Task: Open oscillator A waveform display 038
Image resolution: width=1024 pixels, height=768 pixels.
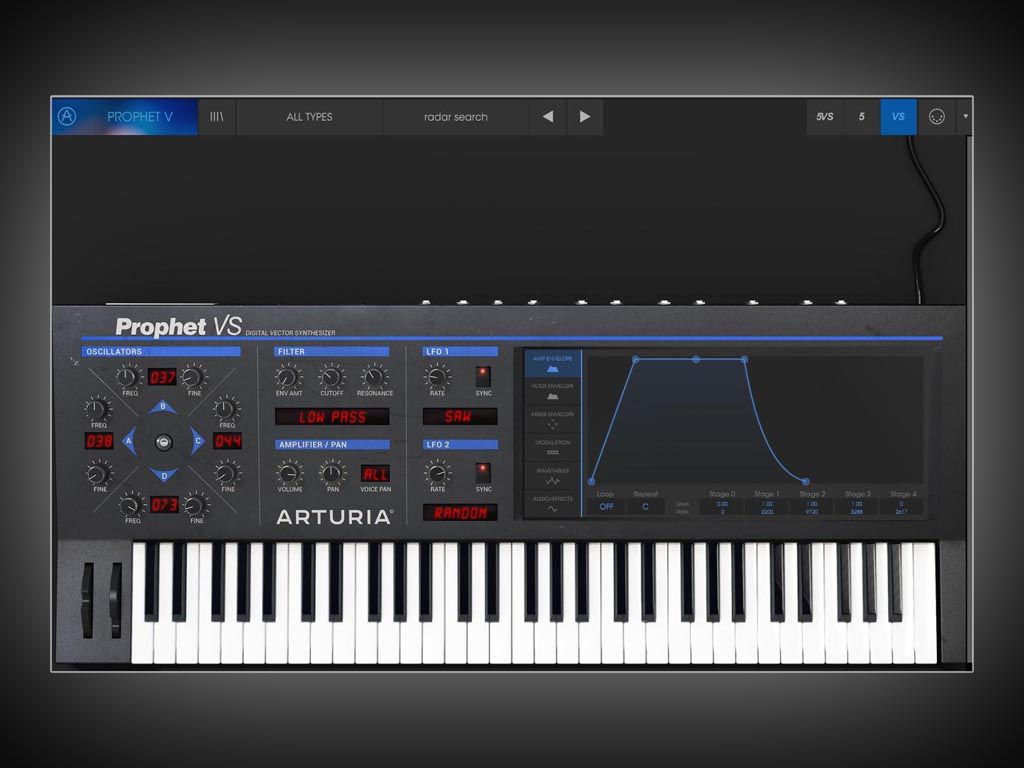Action: [x=99, y=441]
